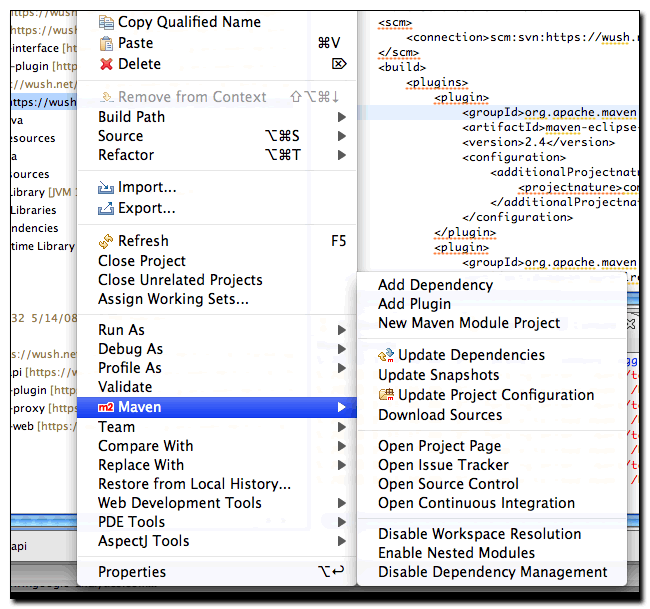The image size is (650, 609).
Task: Expand the Build Path submenu arrow
Action: tap(342, 117)
